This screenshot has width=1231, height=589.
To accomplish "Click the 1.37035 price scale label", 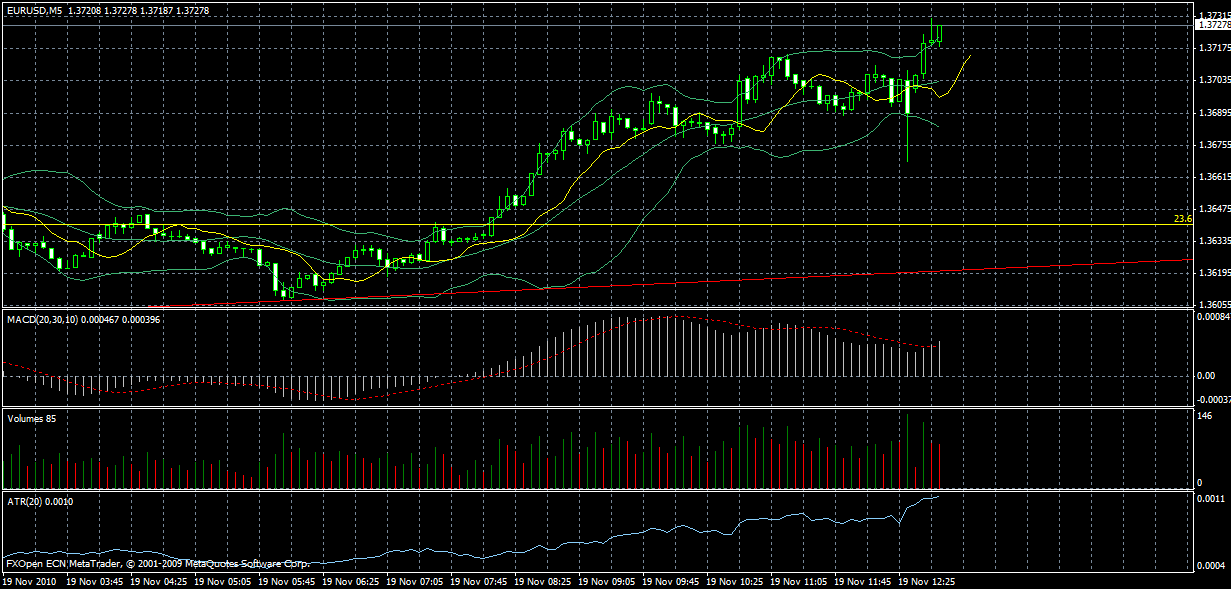I will (x=1213, y=79).
